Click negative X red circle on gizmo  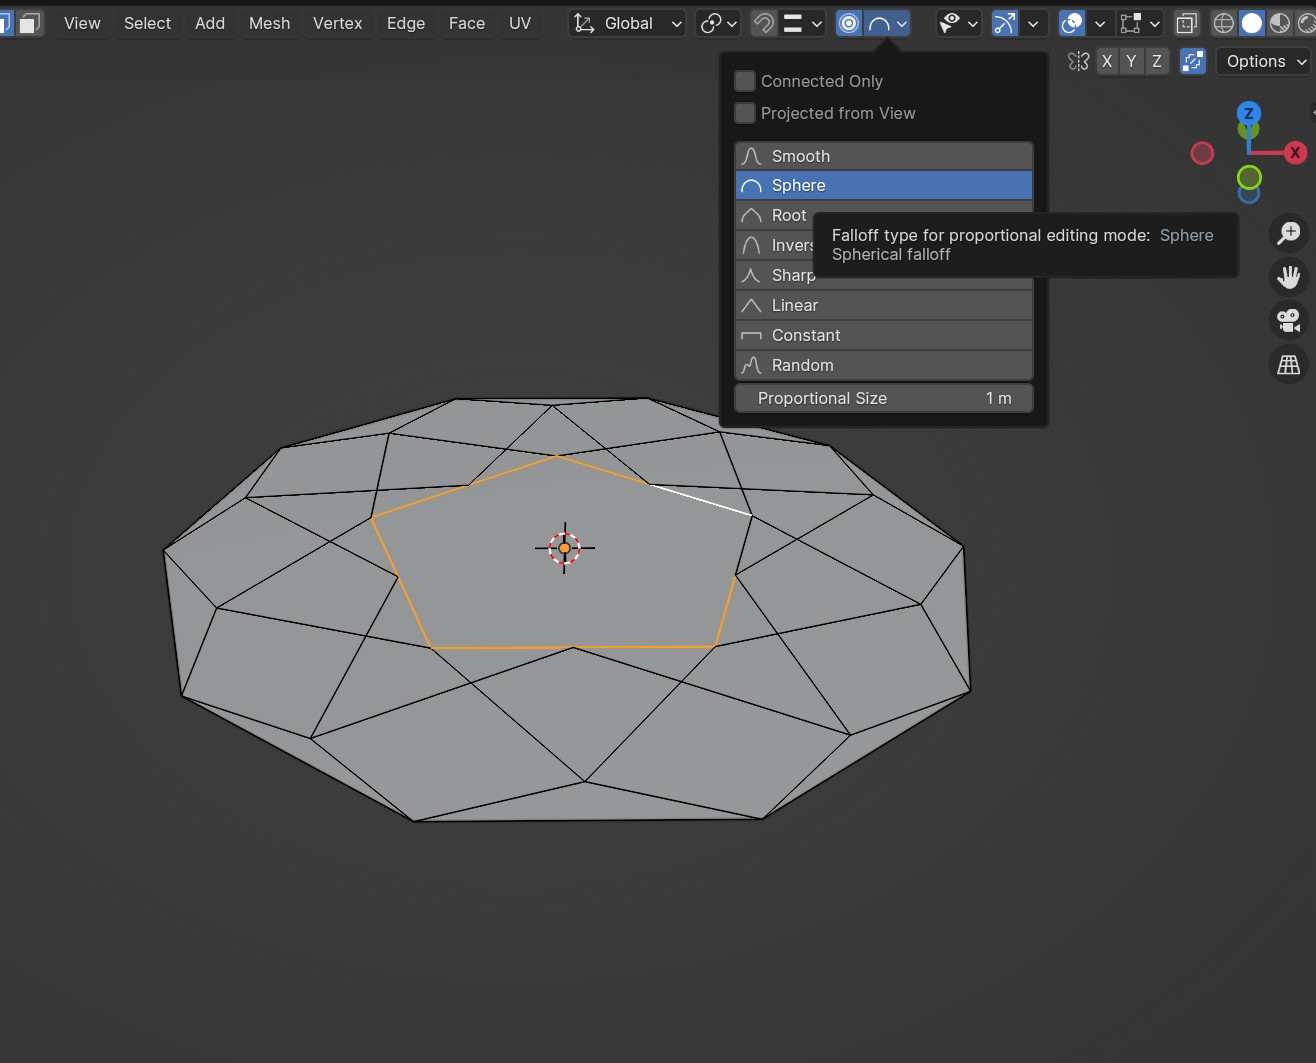point(1202,153)
